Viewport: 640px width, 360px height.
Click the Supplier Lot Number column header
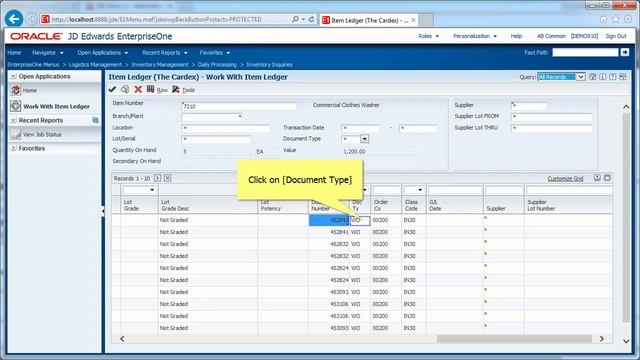click(x=541, y=205)
